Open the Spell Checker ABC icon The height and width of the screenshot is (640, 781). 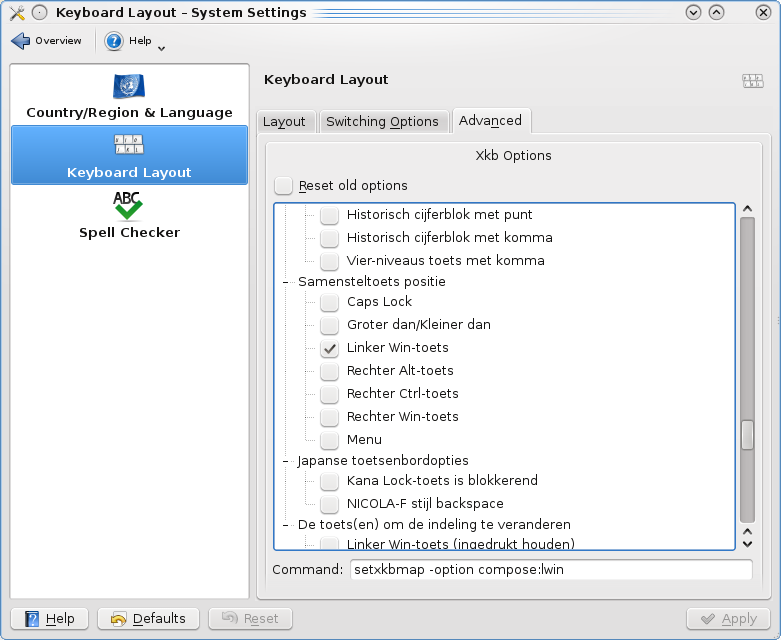(x=128, y=205)
